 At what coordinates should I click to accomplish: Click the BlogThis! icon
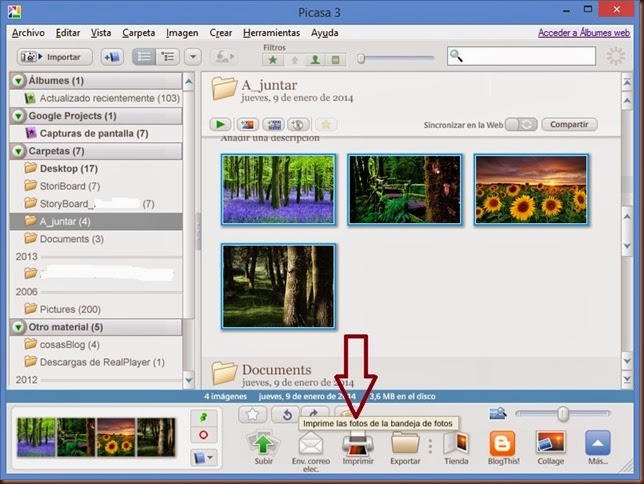pos(504,448)
